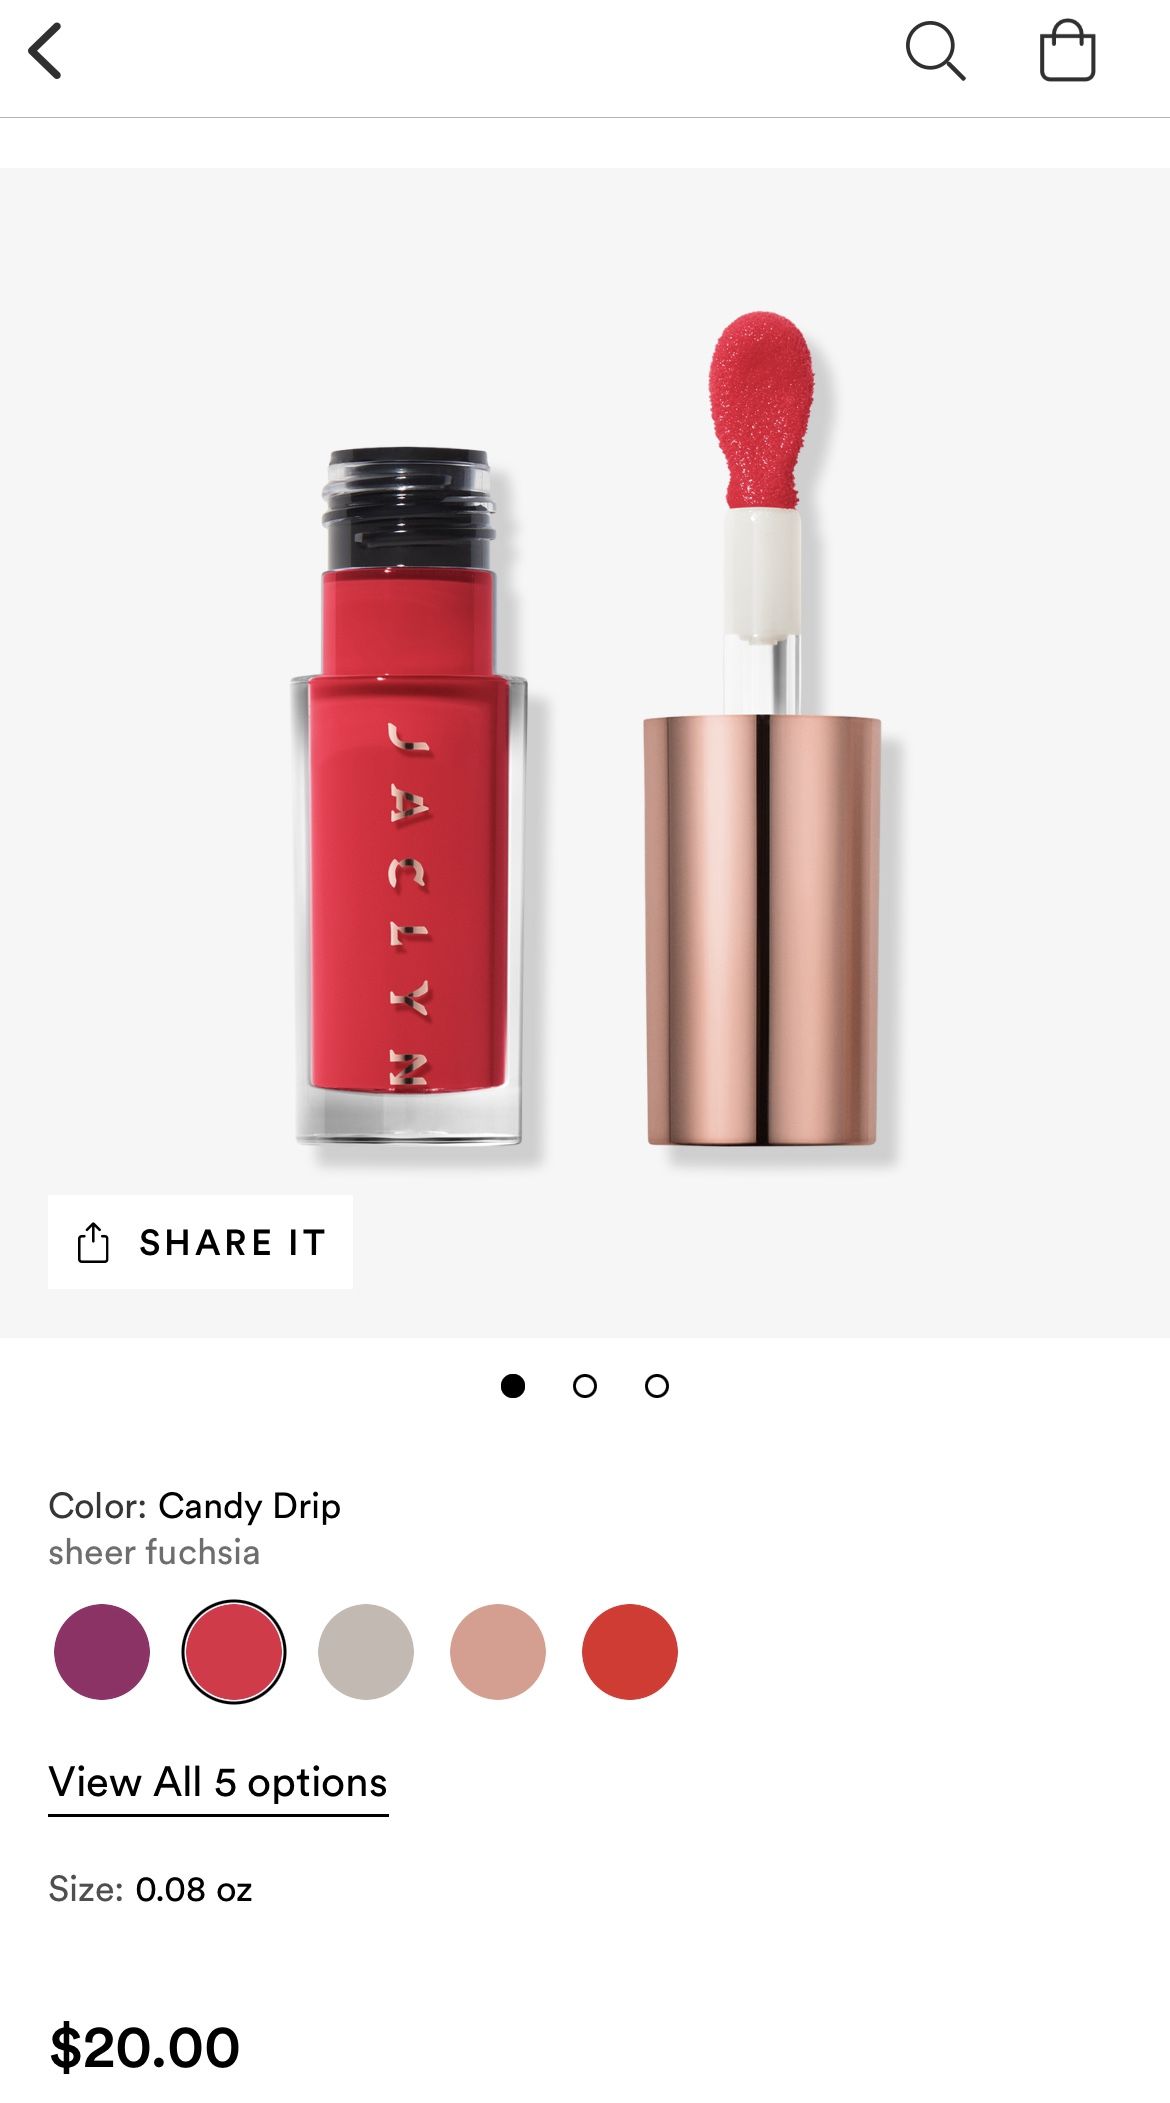
Task: Open search with the magnifying glass icon
Action: (935, 51)
